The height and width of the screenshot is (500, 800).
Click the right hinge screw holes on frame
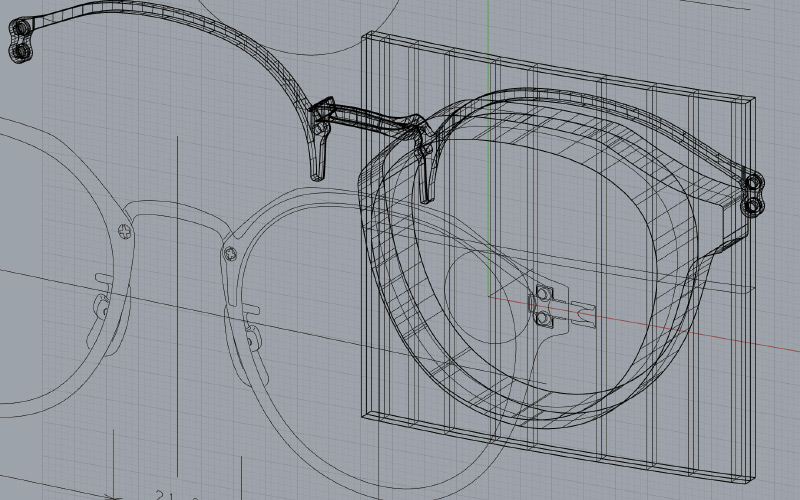pos(753,194)
